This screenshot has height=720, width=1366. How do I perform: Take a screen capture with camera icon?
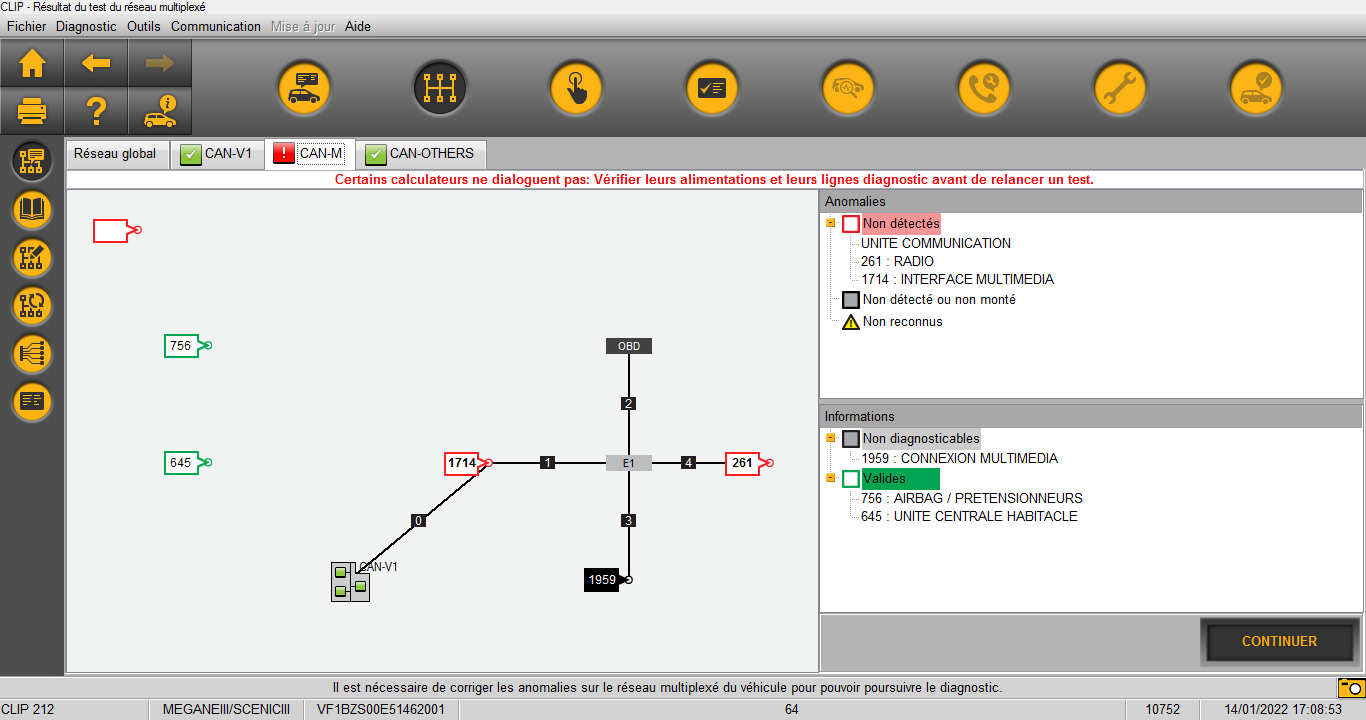tap(1351, 688)
